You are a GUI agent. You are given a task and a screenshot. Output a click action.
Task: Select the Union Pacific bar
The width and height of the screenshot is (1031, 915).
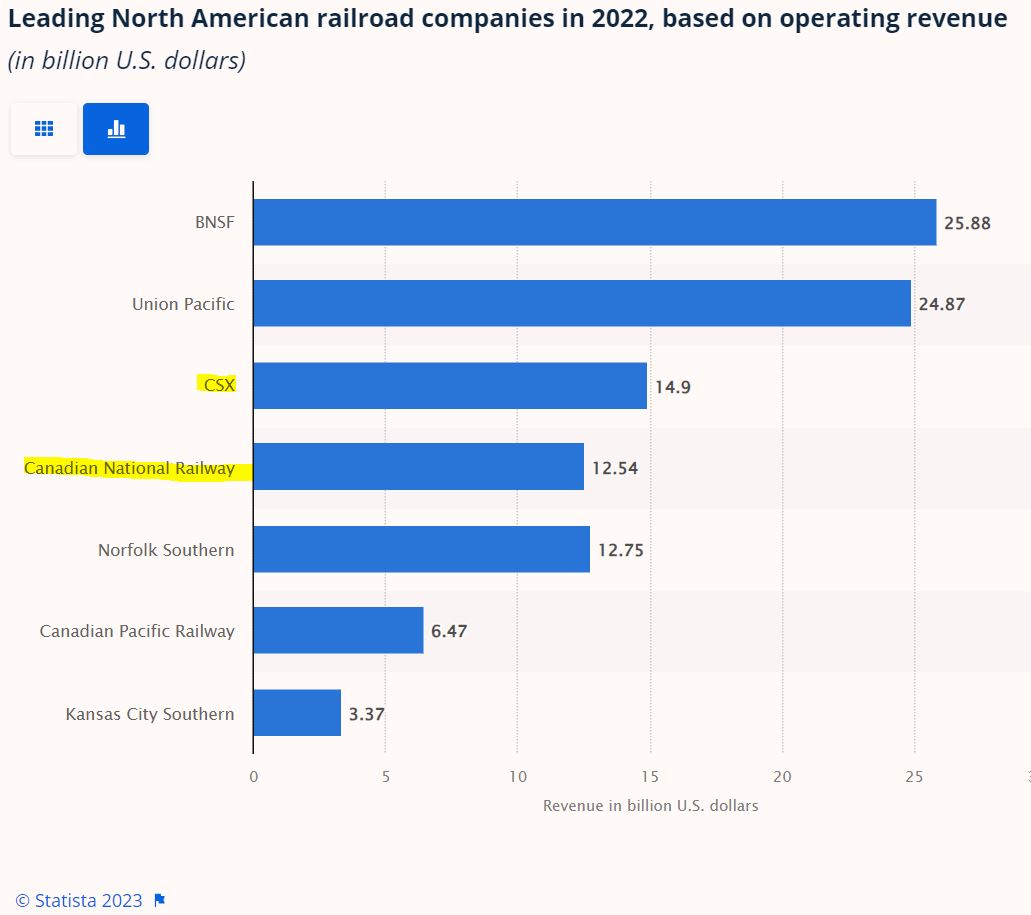582,303
